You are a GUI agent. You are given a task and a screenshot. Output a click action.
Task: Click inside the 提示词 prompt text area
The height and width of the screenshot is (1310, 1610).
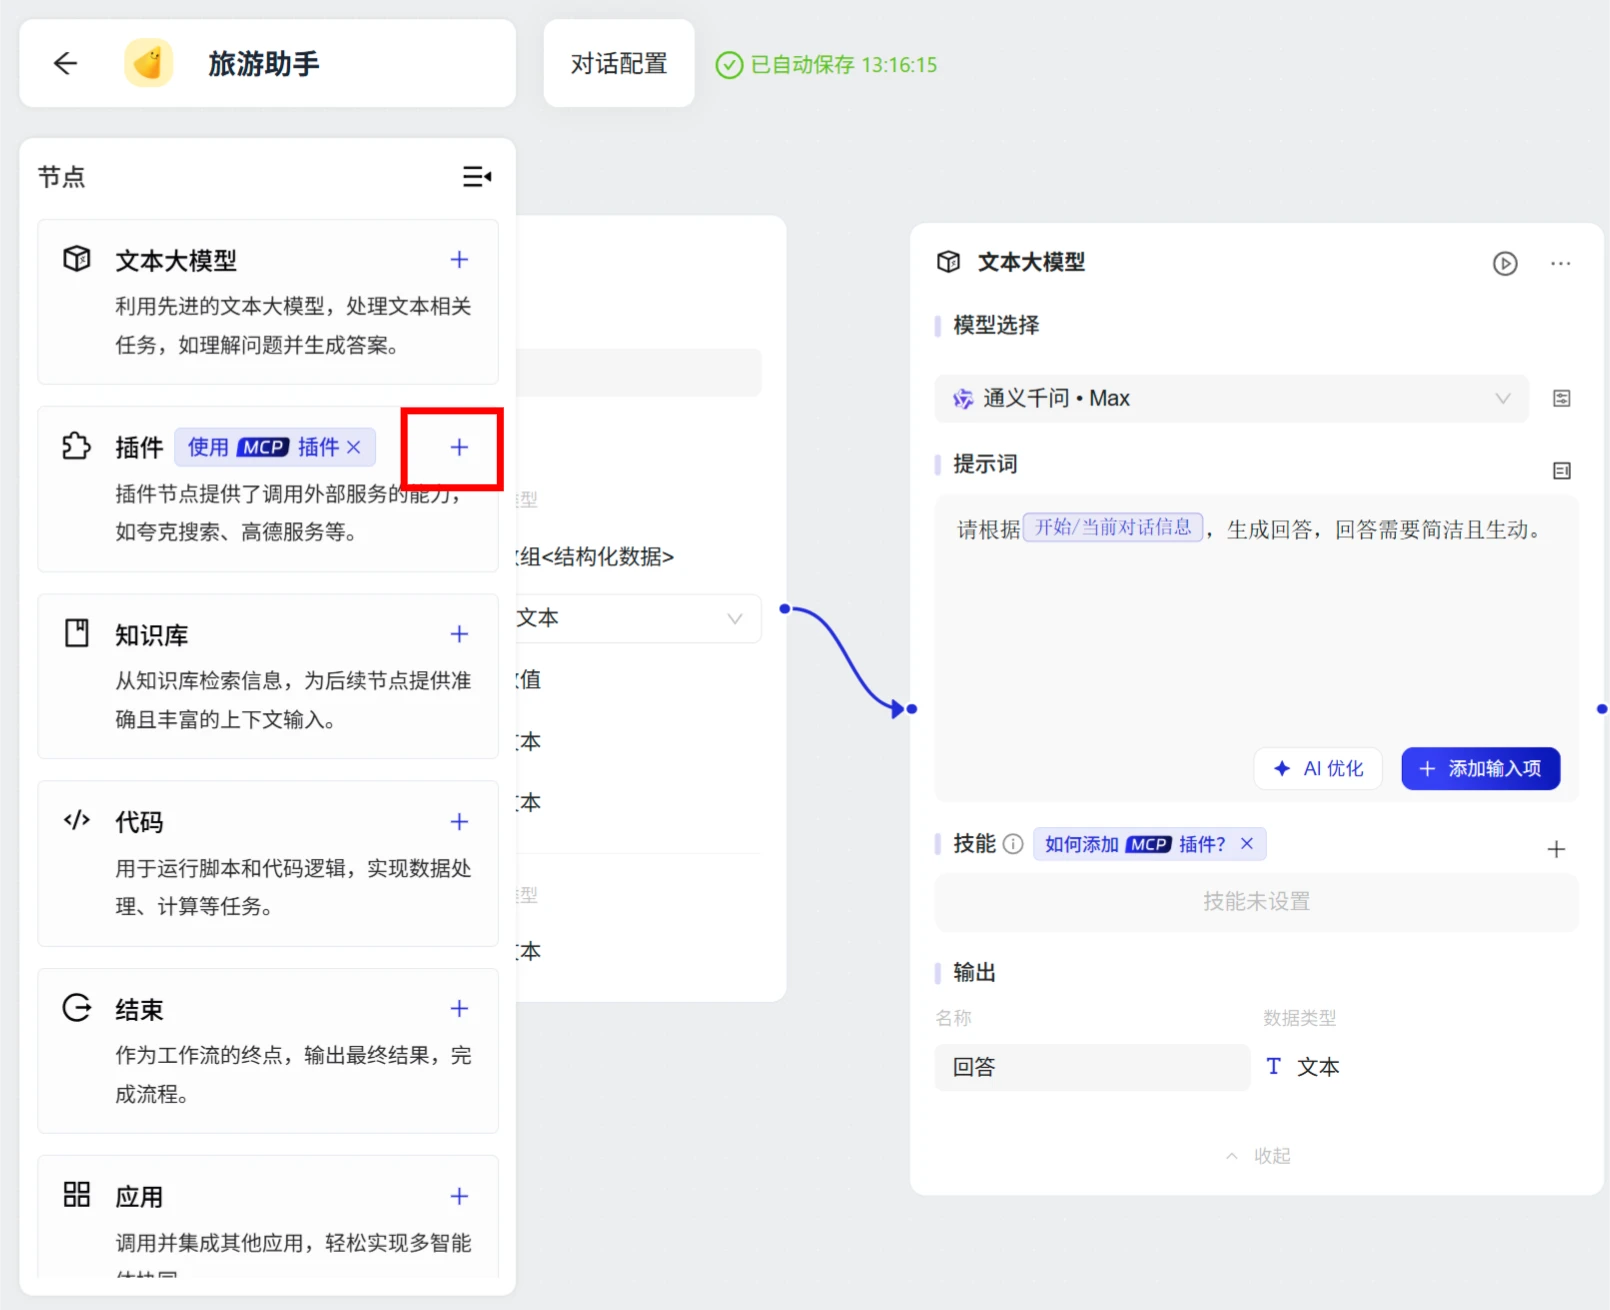1256,650
